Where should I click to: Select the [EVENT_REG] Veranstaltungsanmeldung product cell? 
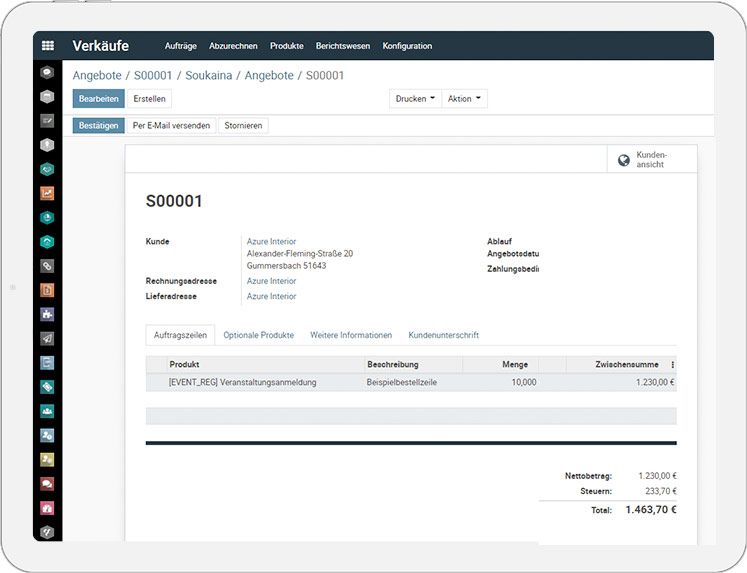point(242,382)
